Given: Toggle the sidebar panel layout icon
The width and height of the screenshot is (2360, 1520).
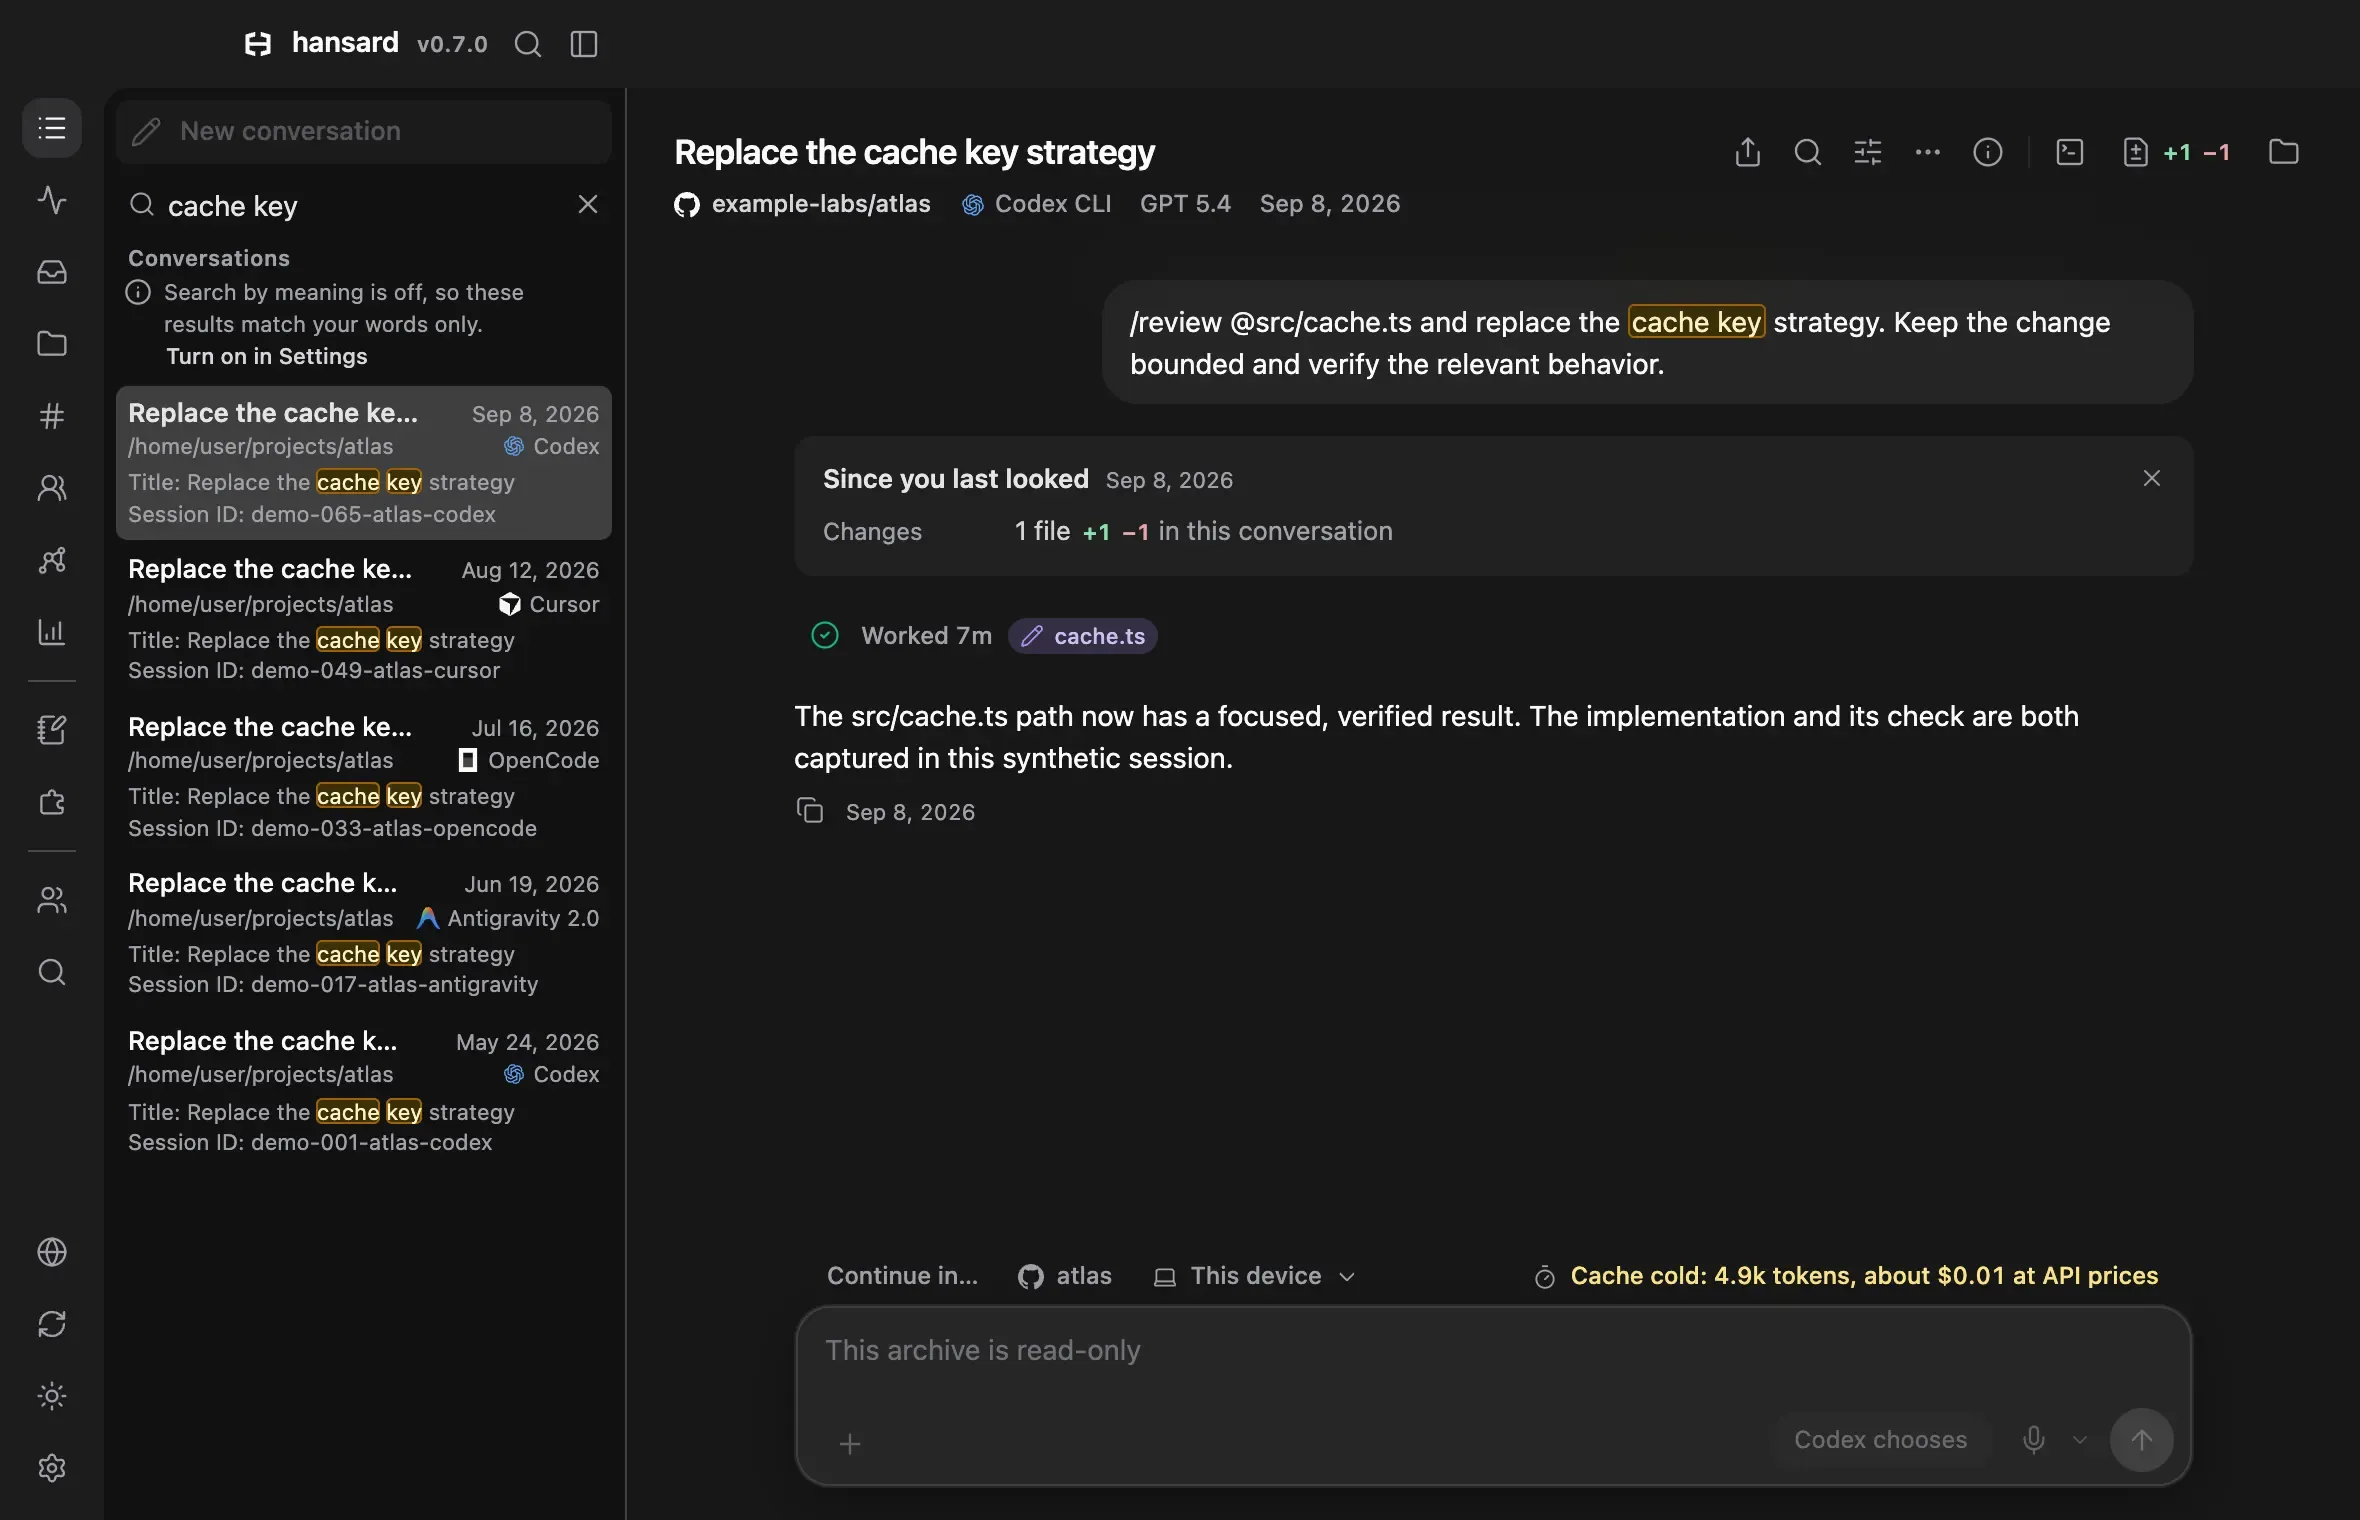Looking at the screenshot, I should (584, 44).
